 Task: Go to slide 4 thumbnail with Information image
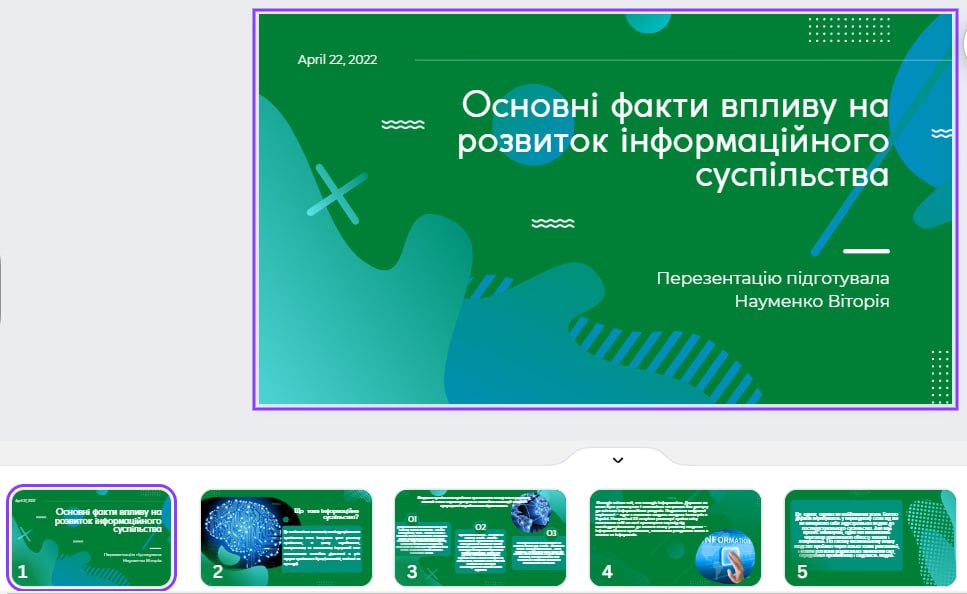point(675,537)
